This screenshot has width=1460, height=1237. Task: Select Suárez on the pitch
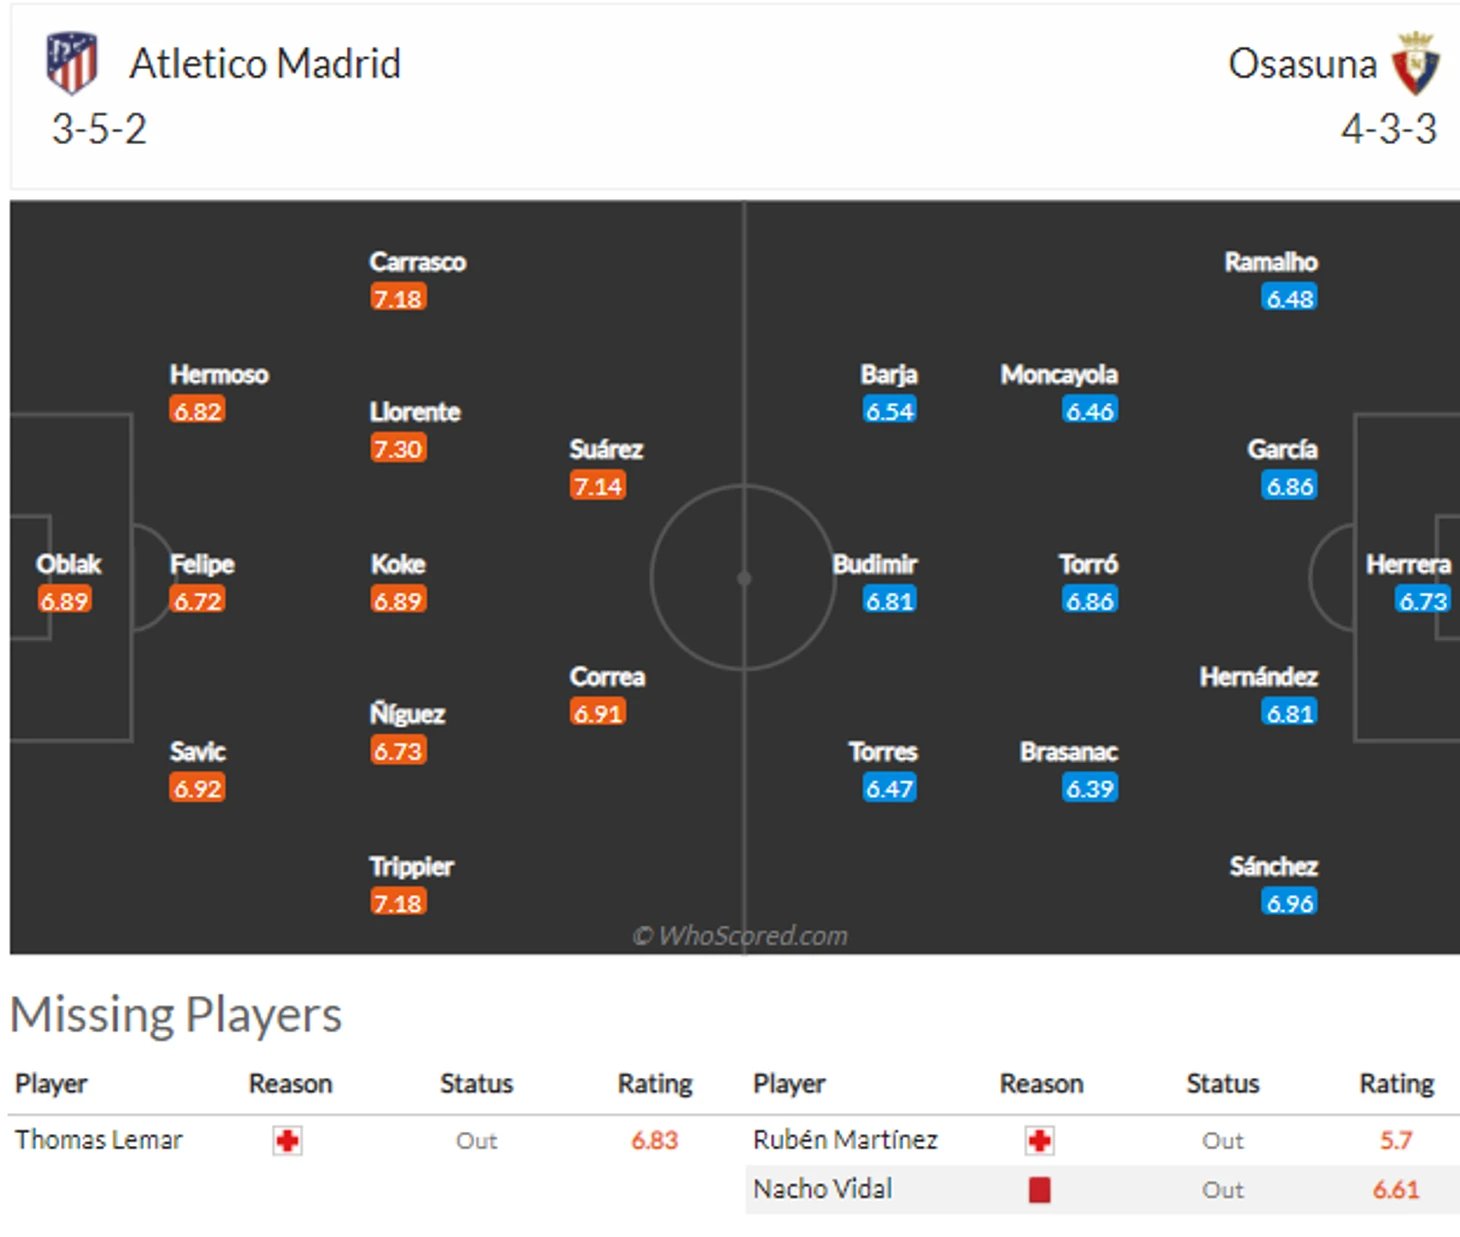click(606, 450)
